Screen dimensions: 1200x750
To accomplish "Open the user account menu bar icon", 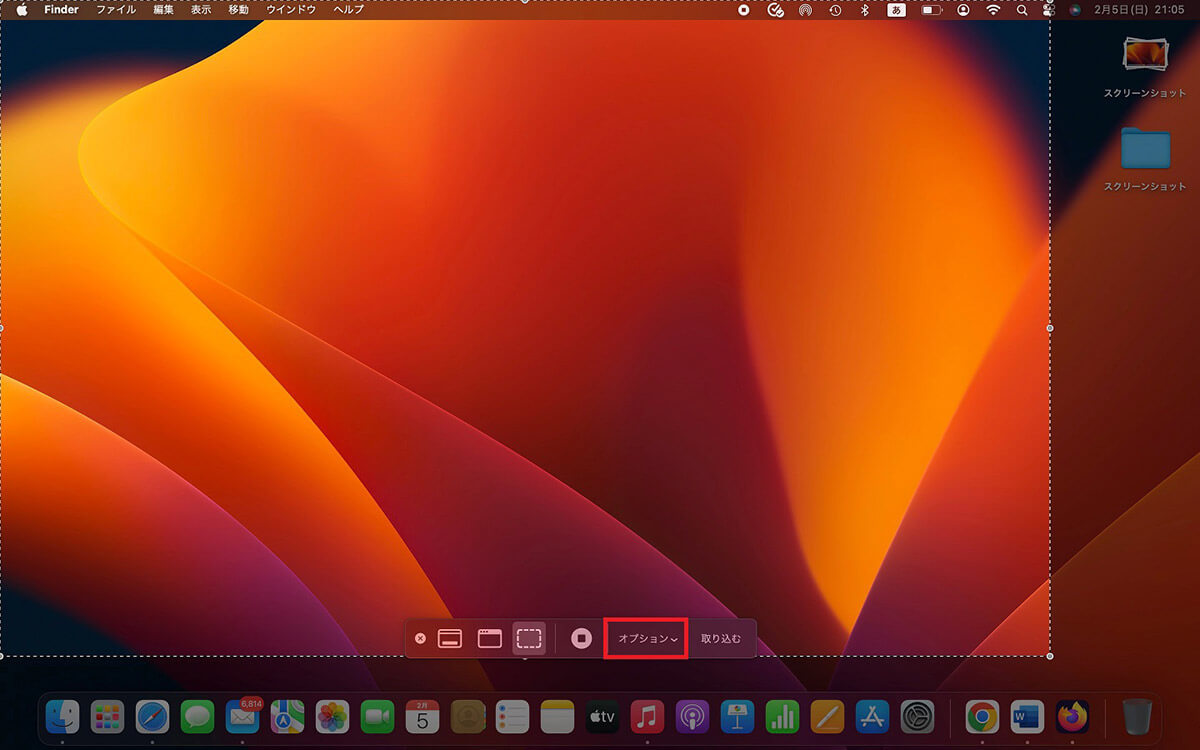I will tap(963, 10).
